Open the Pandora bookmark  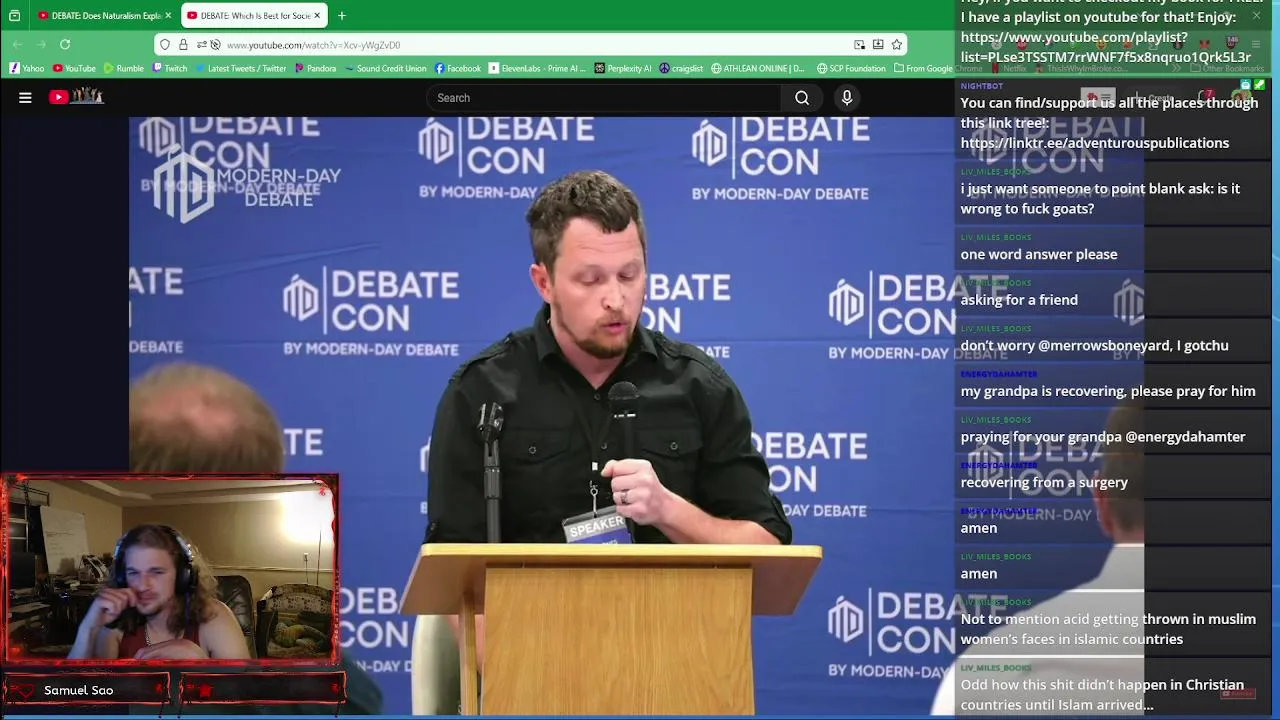[x=315, y=68]
